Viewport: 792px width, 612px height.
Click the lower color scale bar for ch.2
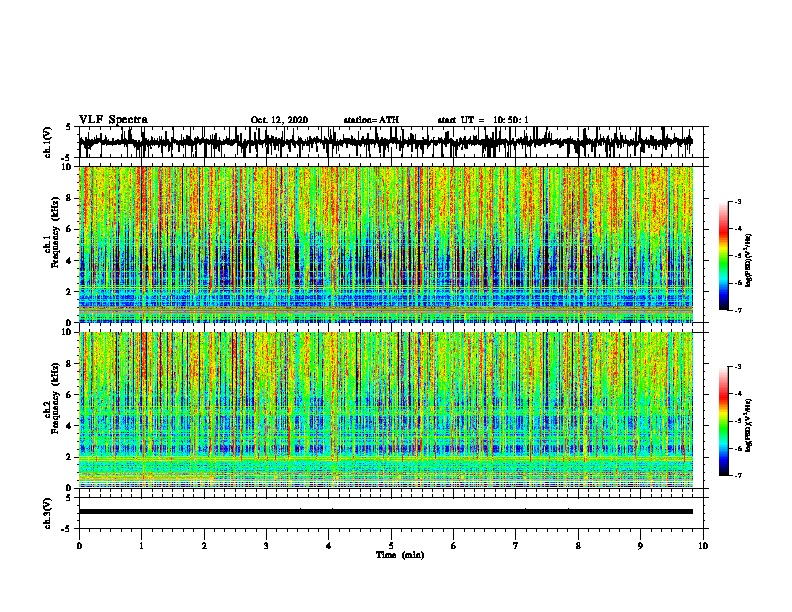724,421
